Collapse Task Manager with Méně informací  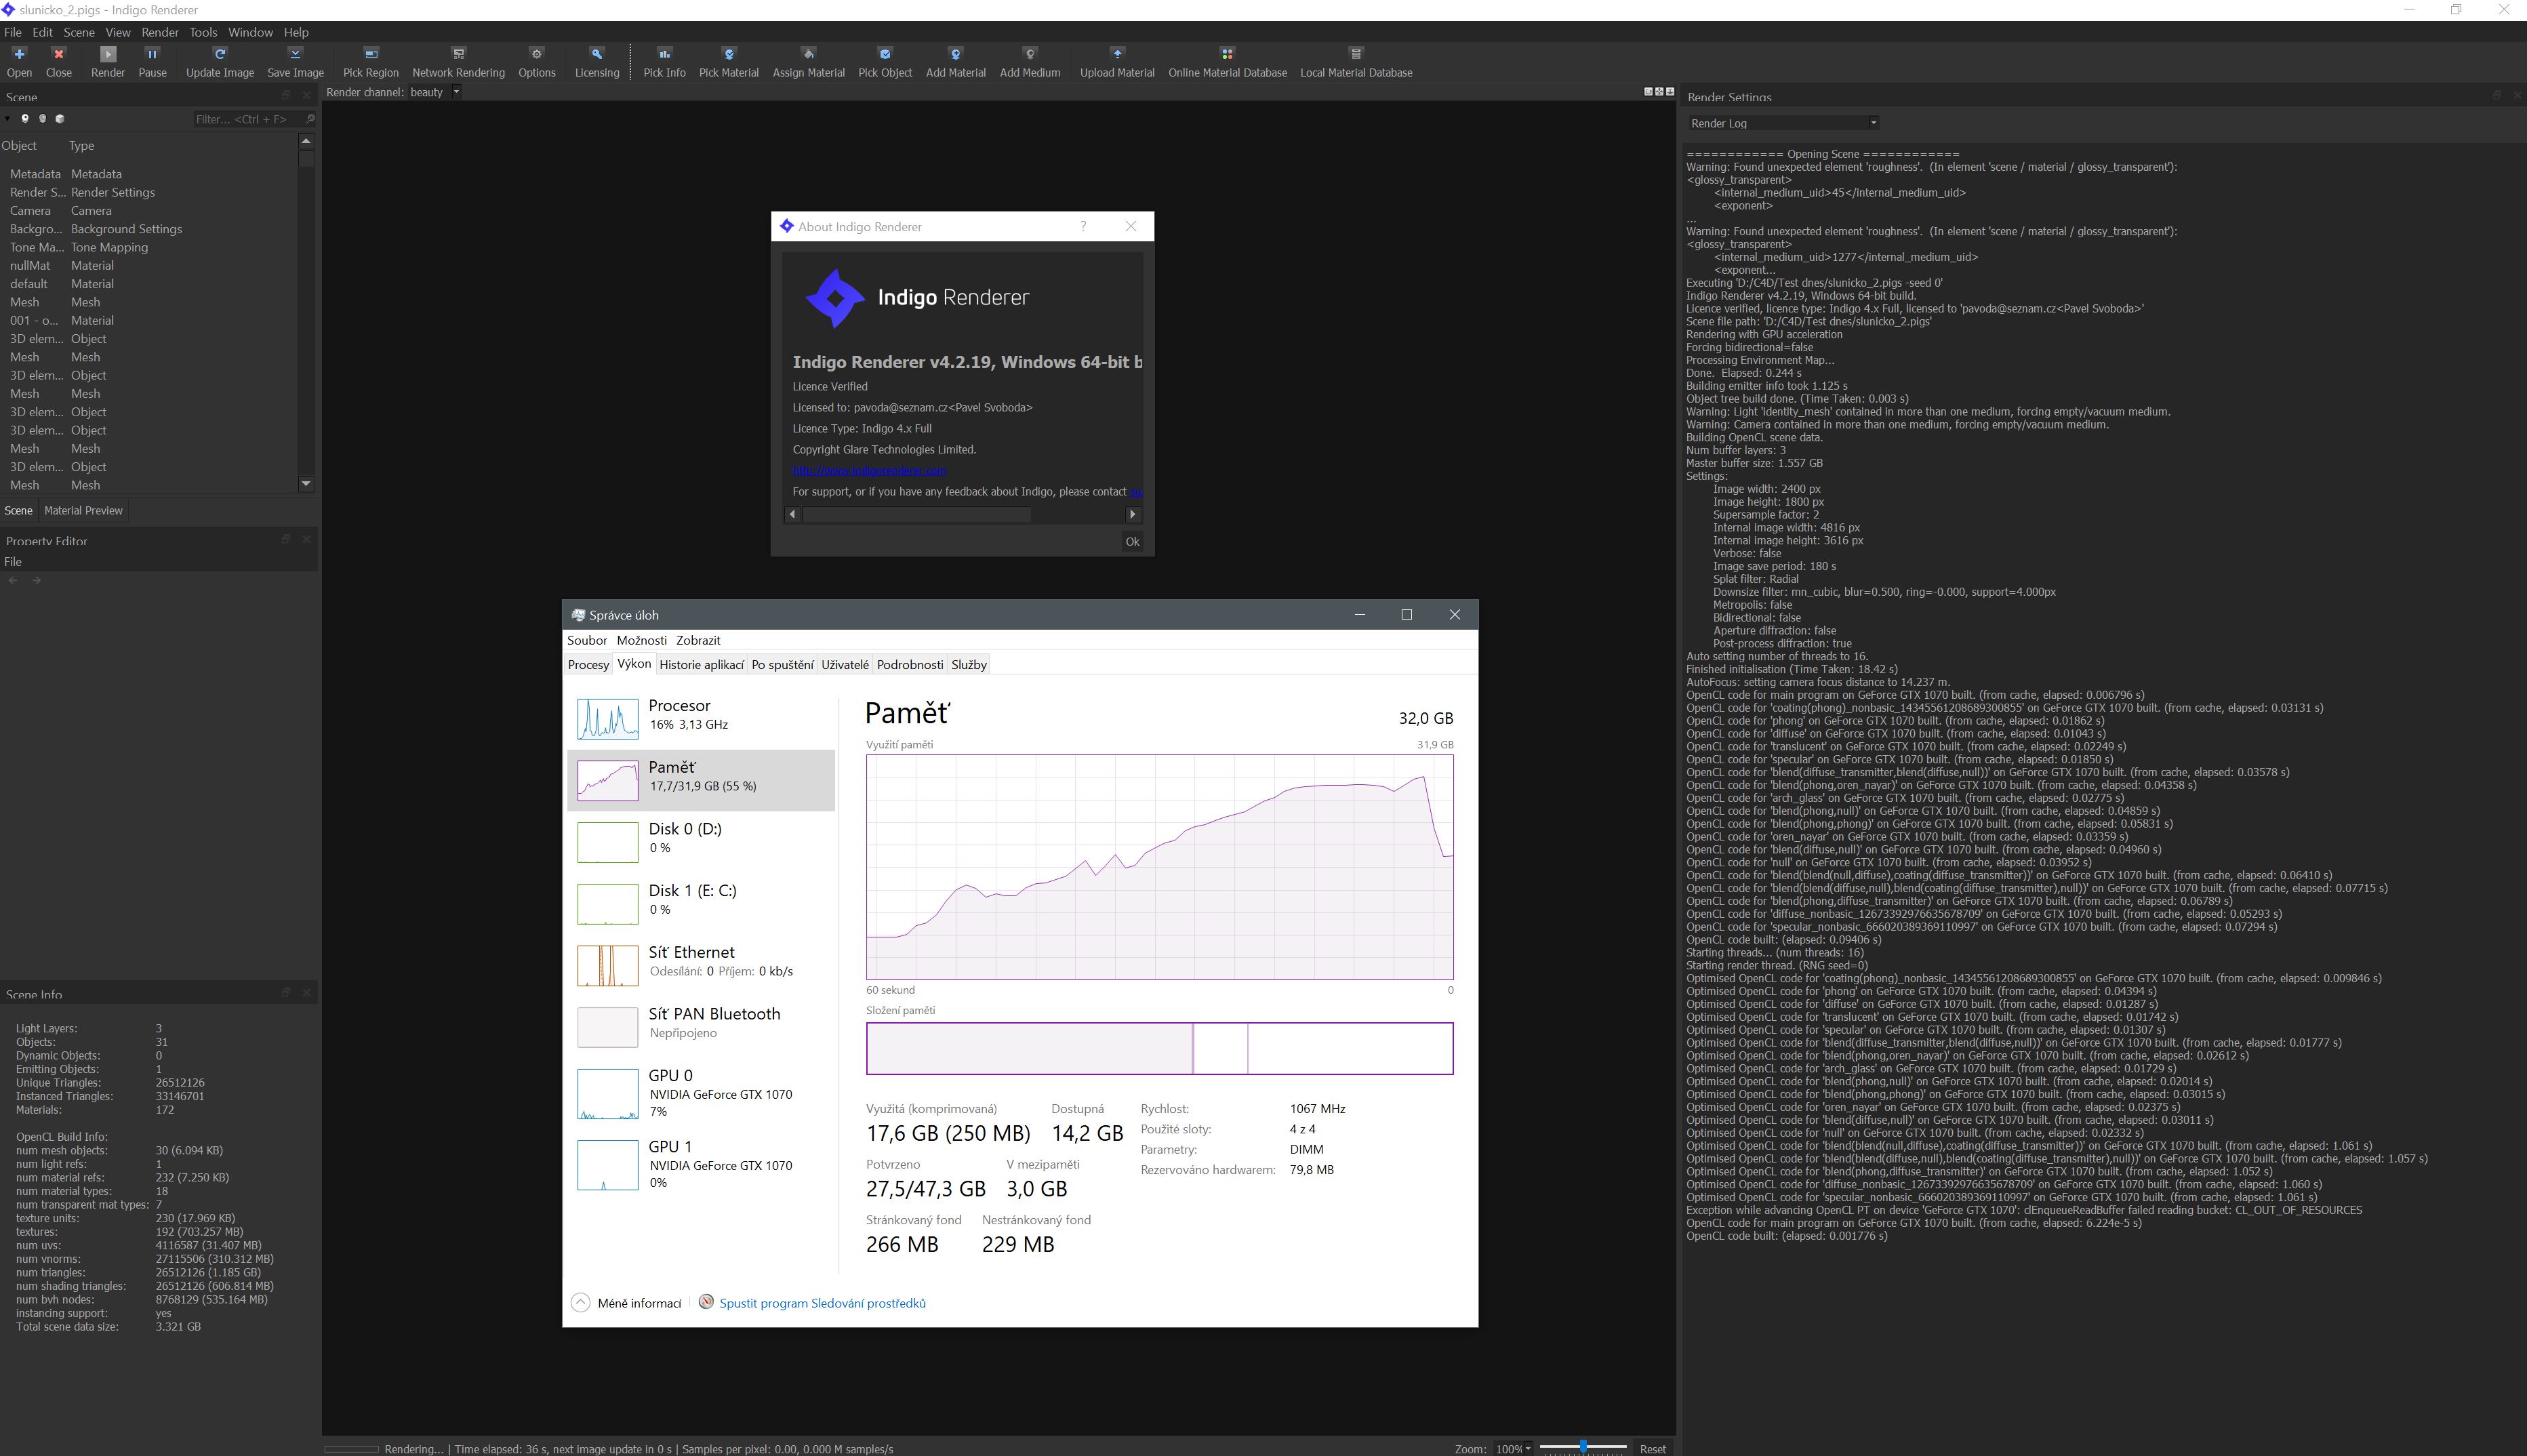(627, 1302)
